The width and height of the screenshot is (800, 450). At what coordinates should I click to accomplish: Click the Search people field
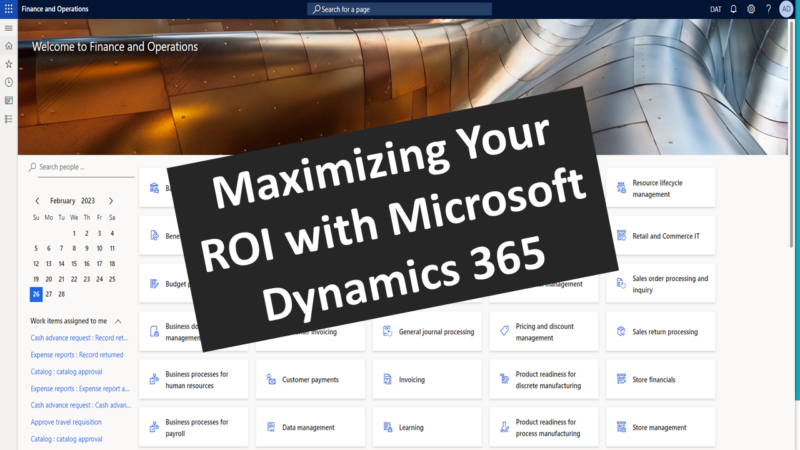pos(82,167)
